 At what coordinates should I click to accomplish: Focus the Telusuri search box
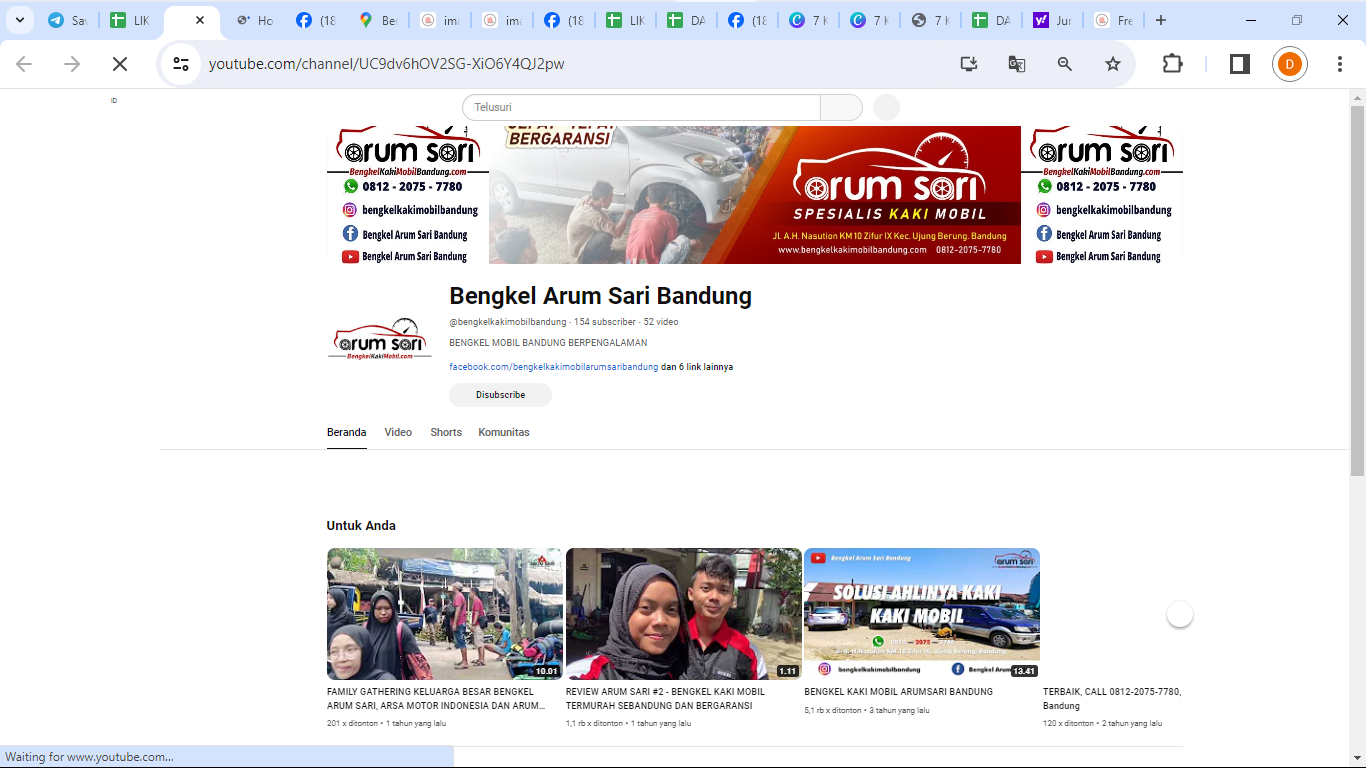pos(641,107)
